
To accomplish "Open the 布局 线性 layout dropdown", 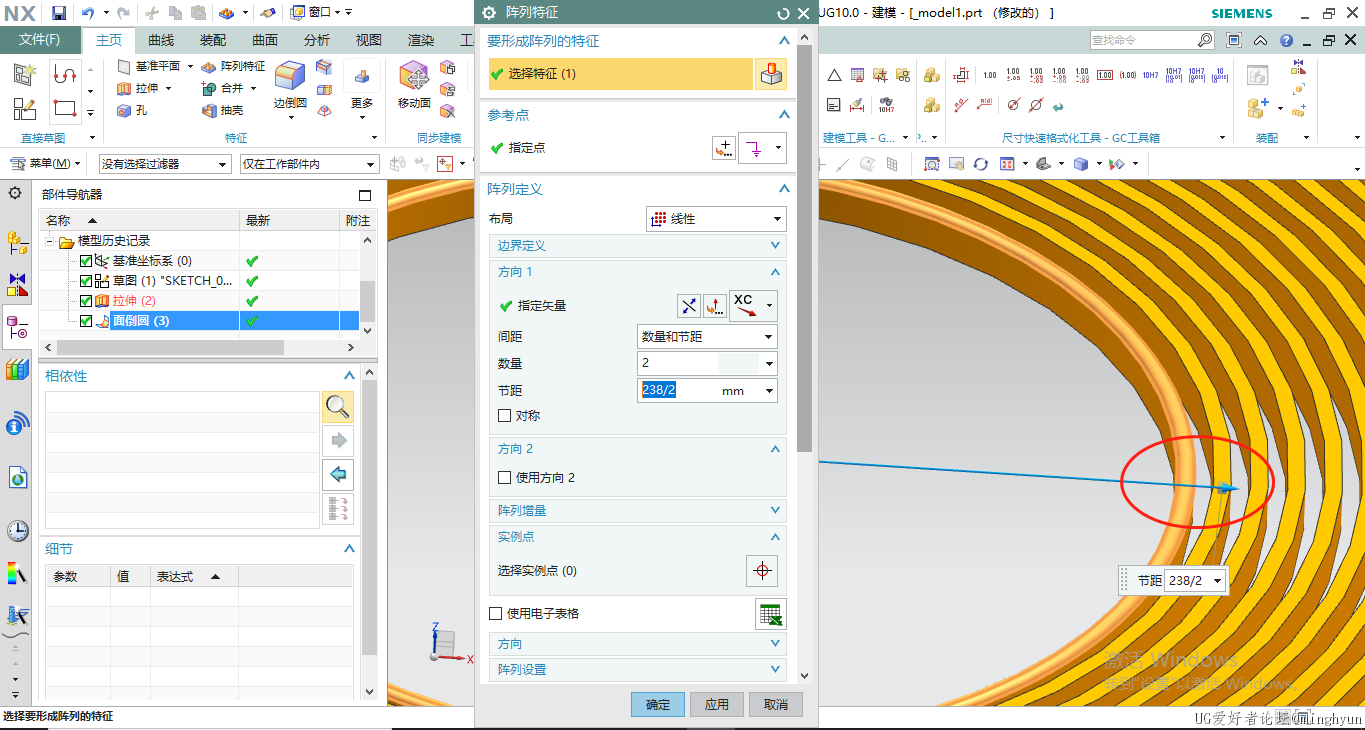I will tap(717, 219).
